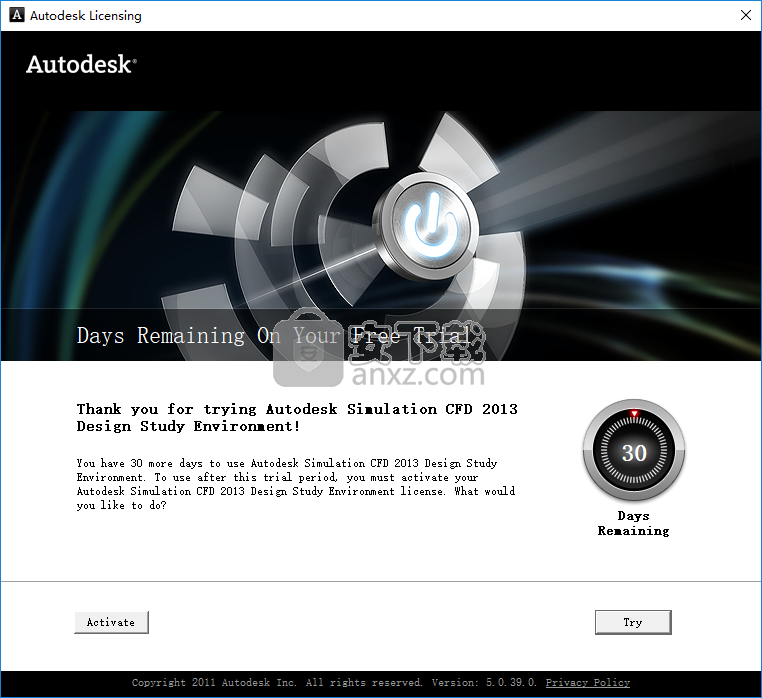Open the Privacy Policy link
Screen dimensions: 762x698
click(x=588, y=682)
